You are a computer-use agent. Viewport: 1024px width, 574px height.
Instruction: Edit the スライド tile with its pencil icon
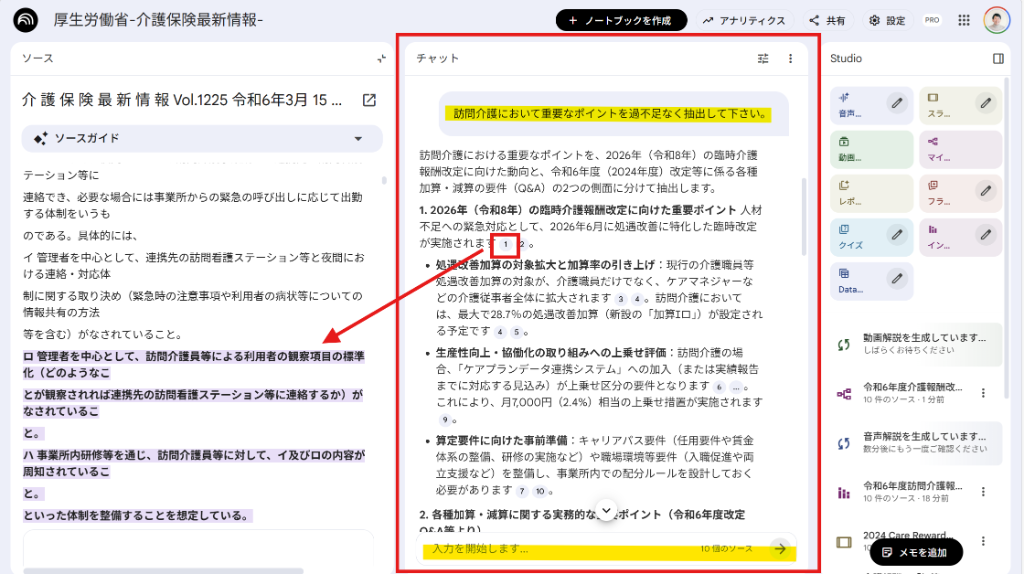click(985, 103)
